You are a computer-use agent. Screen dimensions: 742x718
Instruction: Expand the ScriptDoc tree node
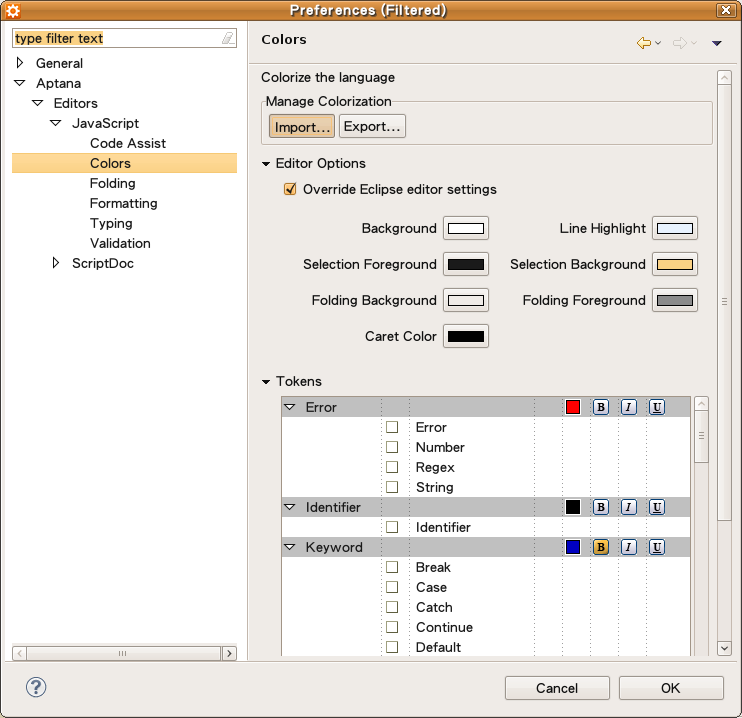pyautogui.click(x=56, y=263)
